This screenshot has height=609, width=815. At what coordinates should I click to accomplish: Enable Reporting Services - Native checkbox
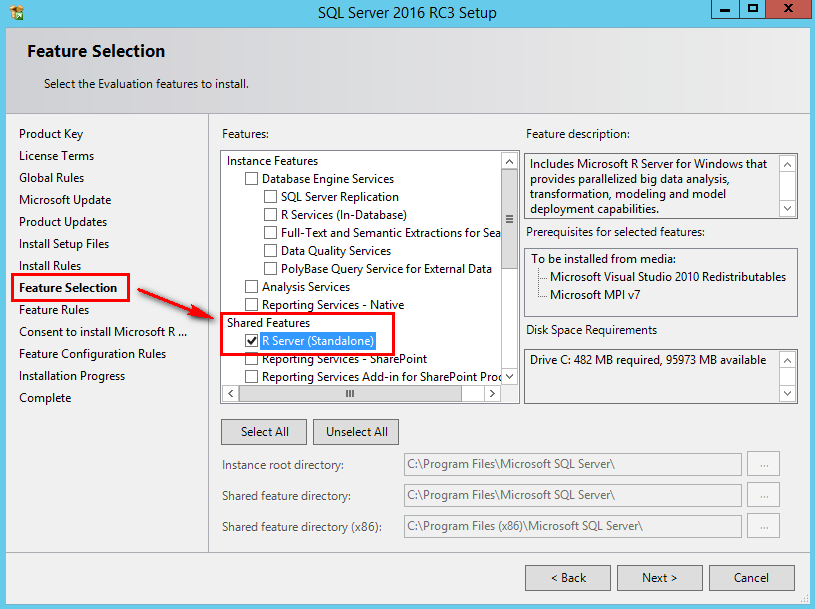(x=252, y=304)
